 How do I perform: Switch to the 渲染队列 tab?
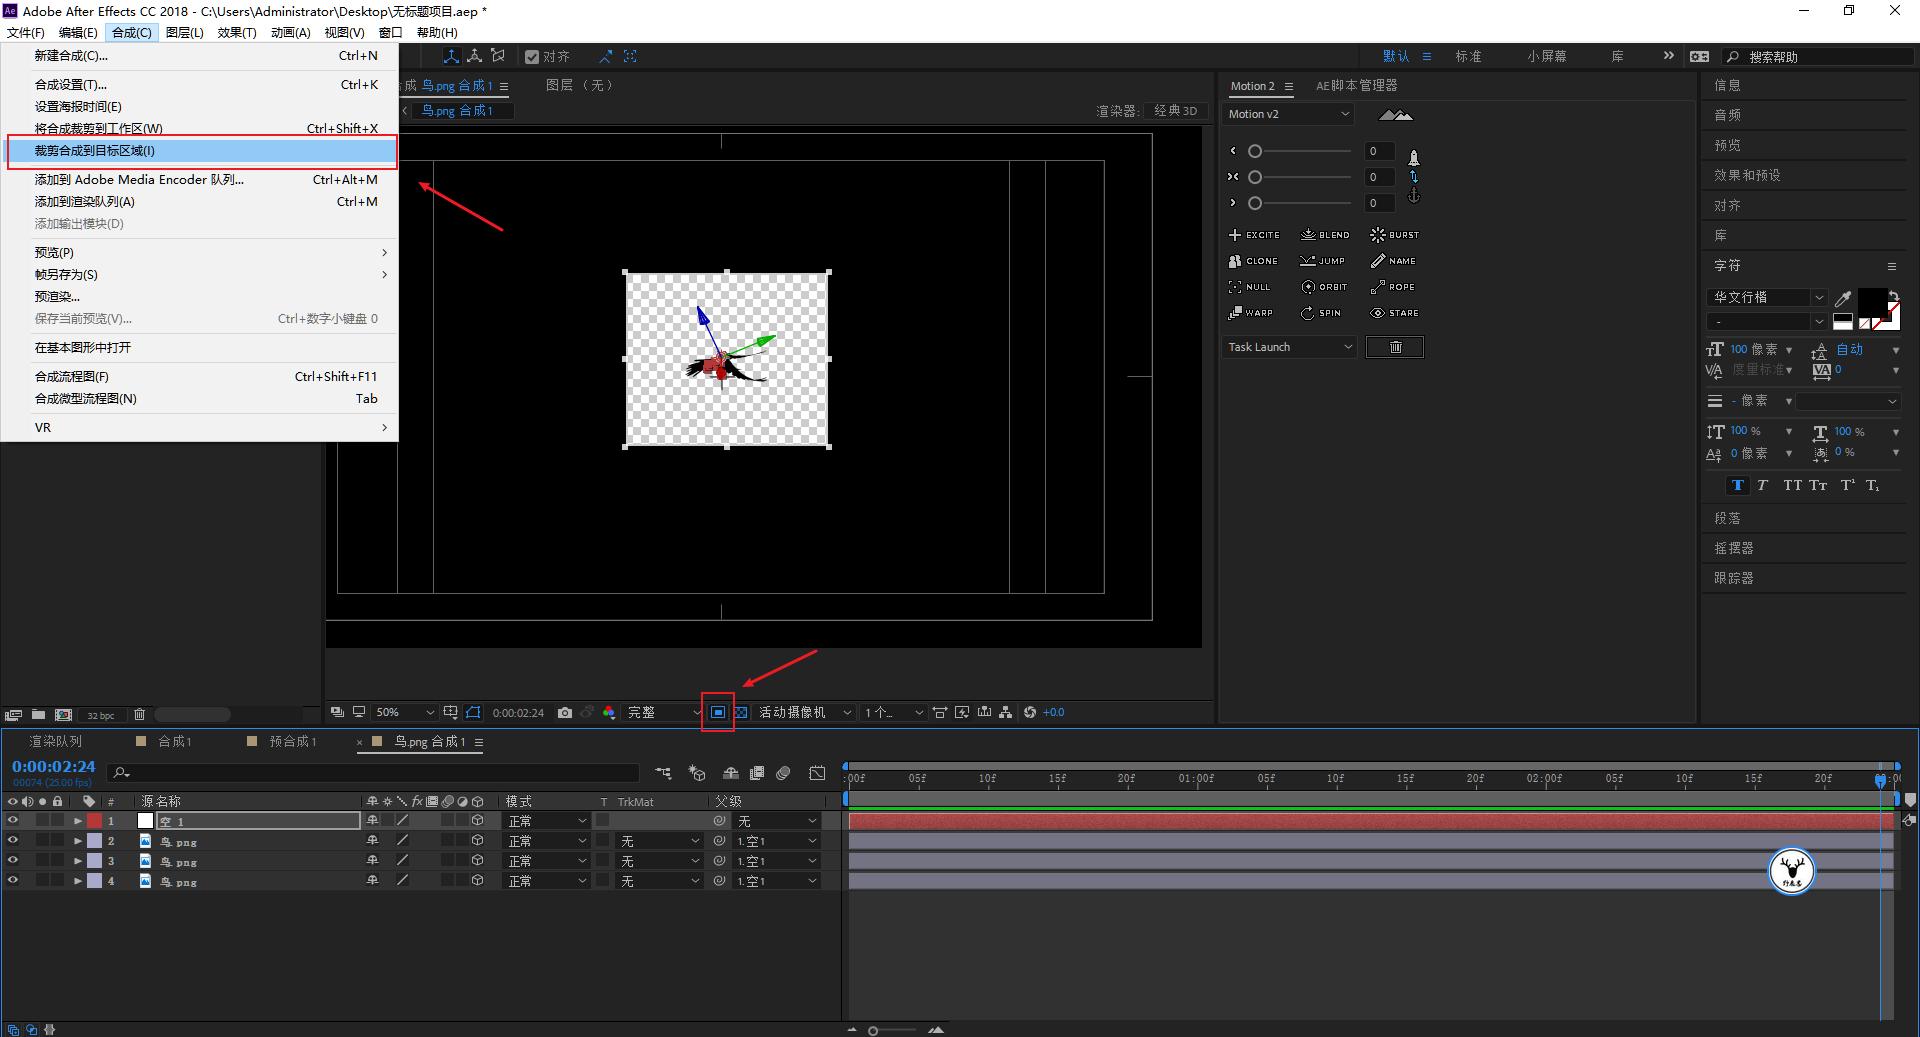[x=55, y=742]
